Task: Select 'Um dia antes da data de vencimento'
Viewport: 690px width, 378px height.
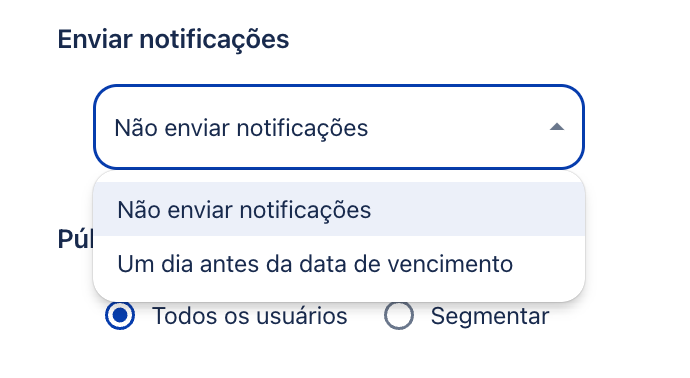Action: [x=339, y=264]
